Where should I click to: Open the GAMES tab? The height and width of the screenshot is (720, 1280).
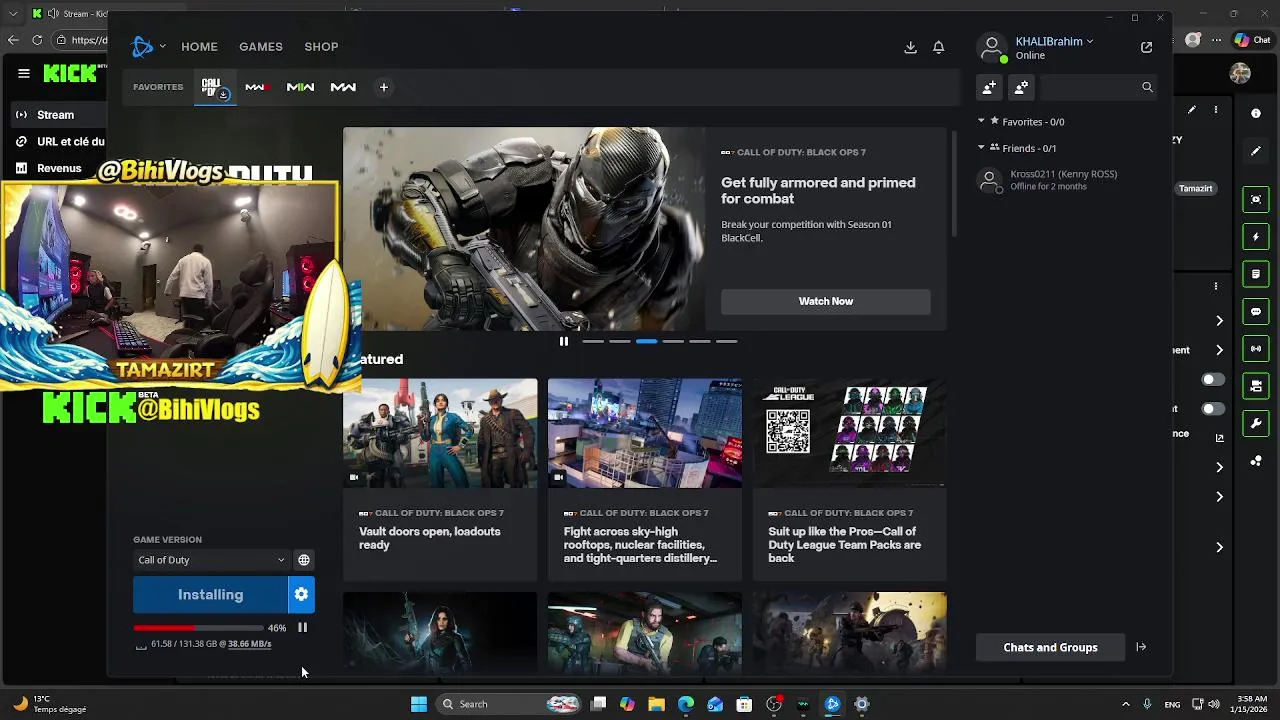pyautogui.click(x=261, y=47)
